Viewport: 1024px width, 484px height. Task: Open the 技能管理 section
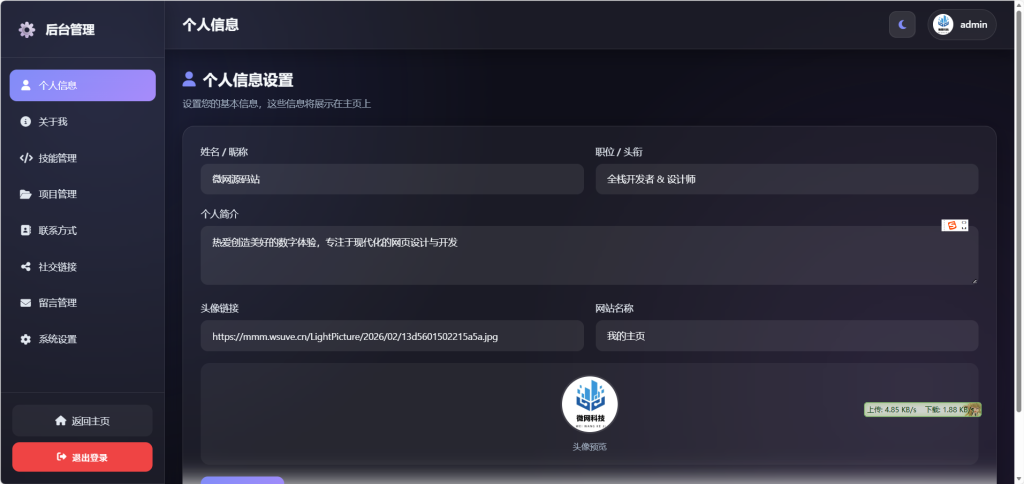coord(82,158)
